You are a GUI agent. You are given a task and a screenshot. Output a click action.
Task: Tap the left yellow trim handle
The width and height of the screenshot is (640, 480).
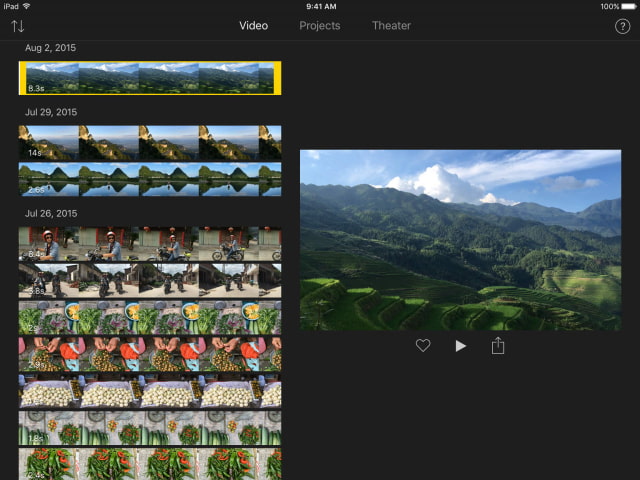(x=22, y=78)
